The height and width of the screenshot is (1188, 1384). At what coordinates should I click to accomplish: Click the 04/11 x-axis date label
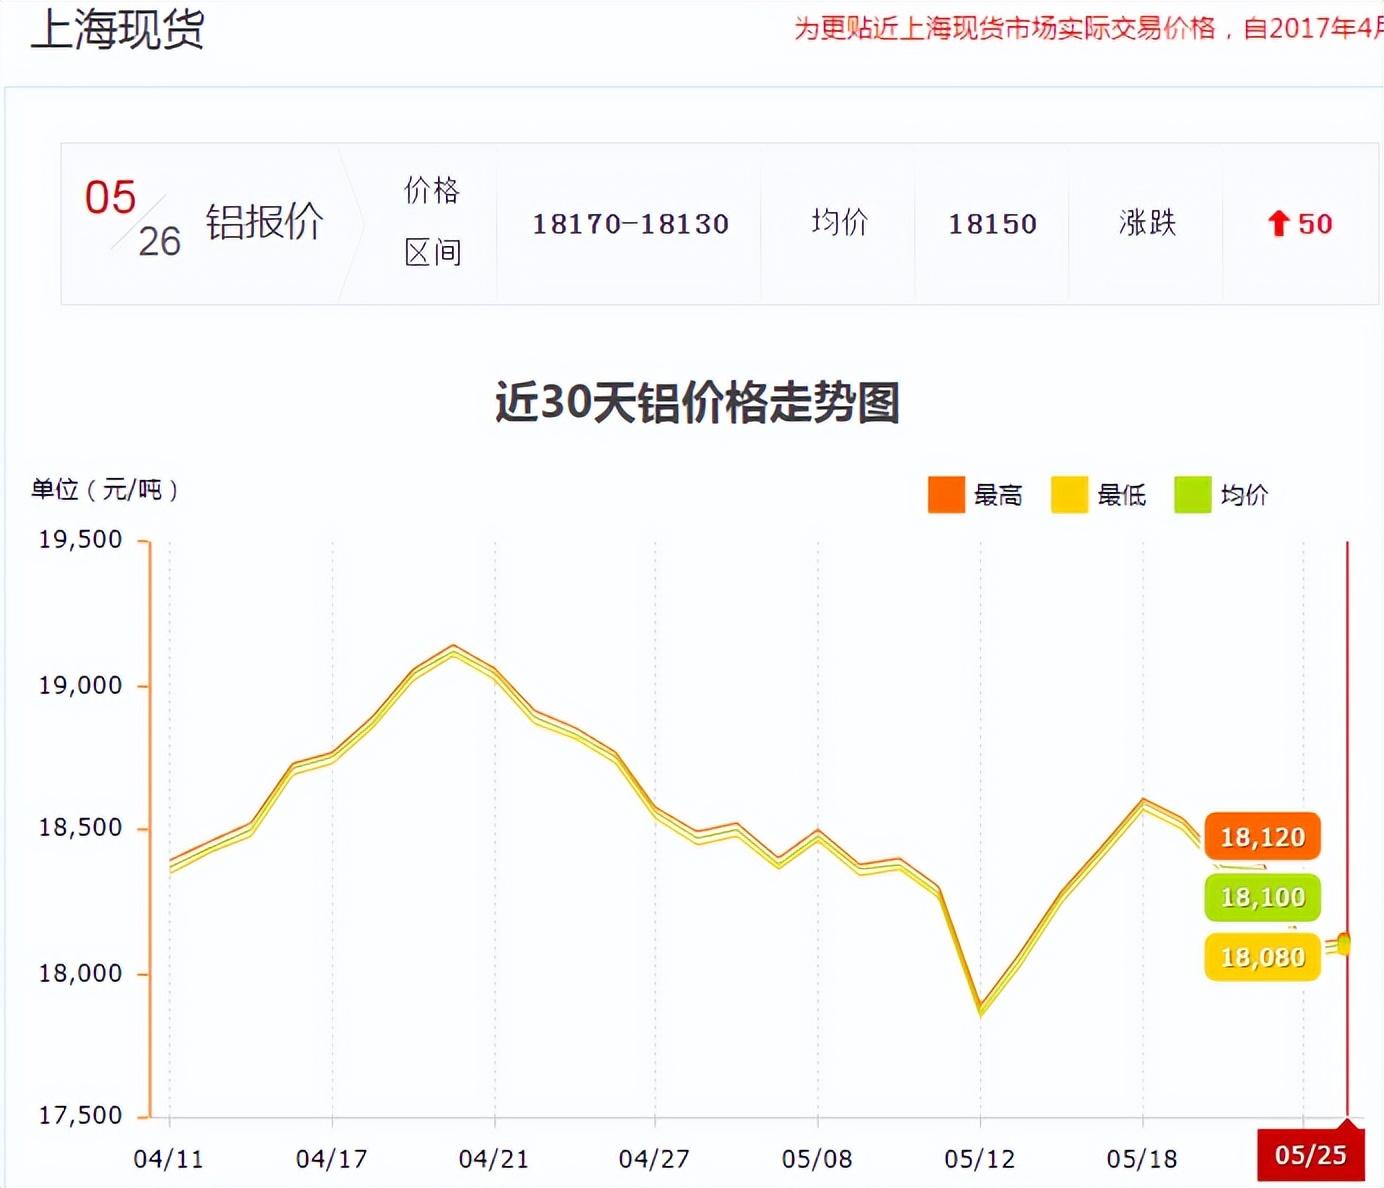tap(168, 1159)
